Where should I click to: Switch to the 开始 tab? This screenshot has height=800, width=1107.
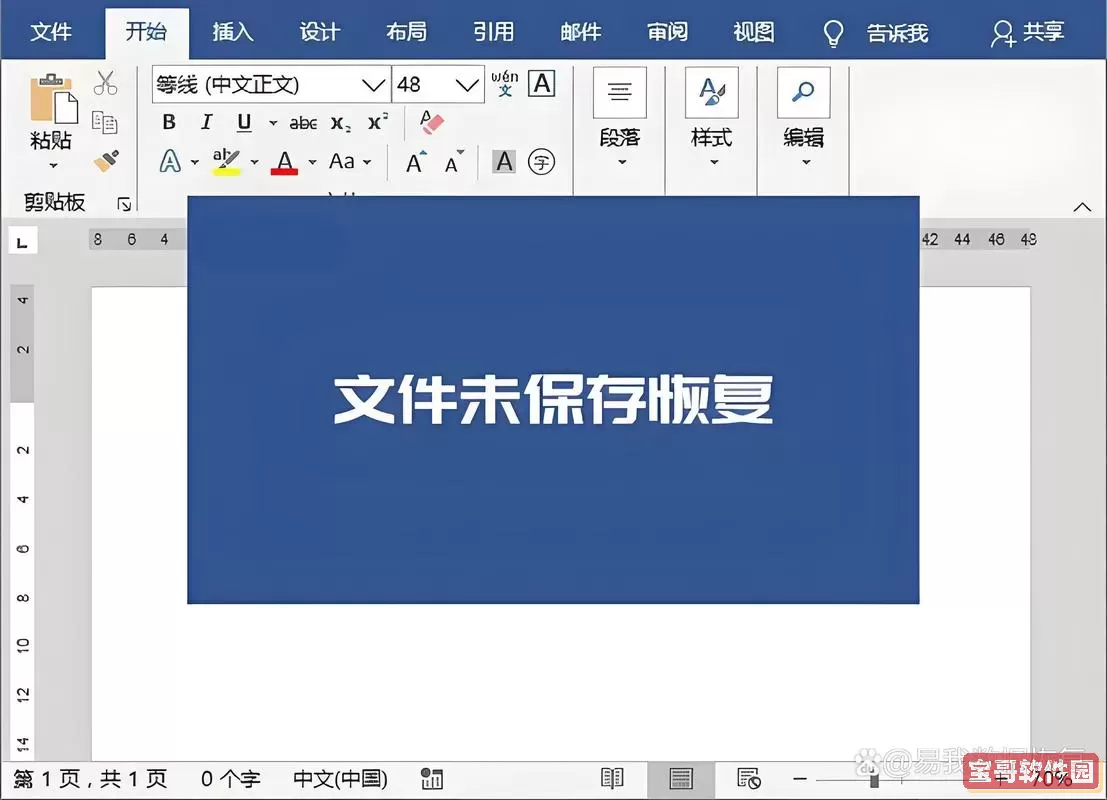(x=146, y=32)
